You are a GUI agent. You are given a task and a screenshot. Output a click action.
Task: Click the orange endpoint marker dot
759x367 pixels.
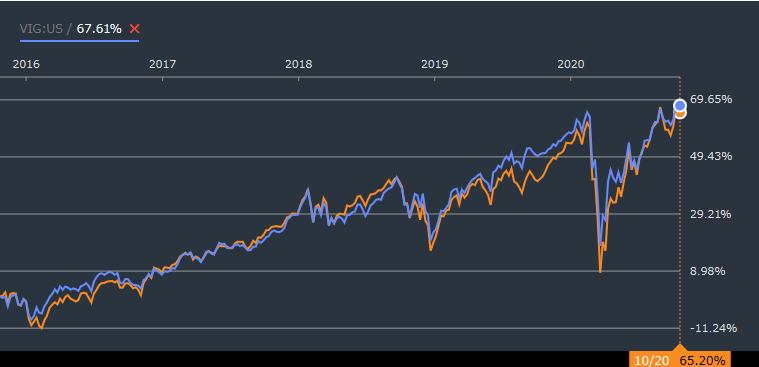(x=680, y=114)
